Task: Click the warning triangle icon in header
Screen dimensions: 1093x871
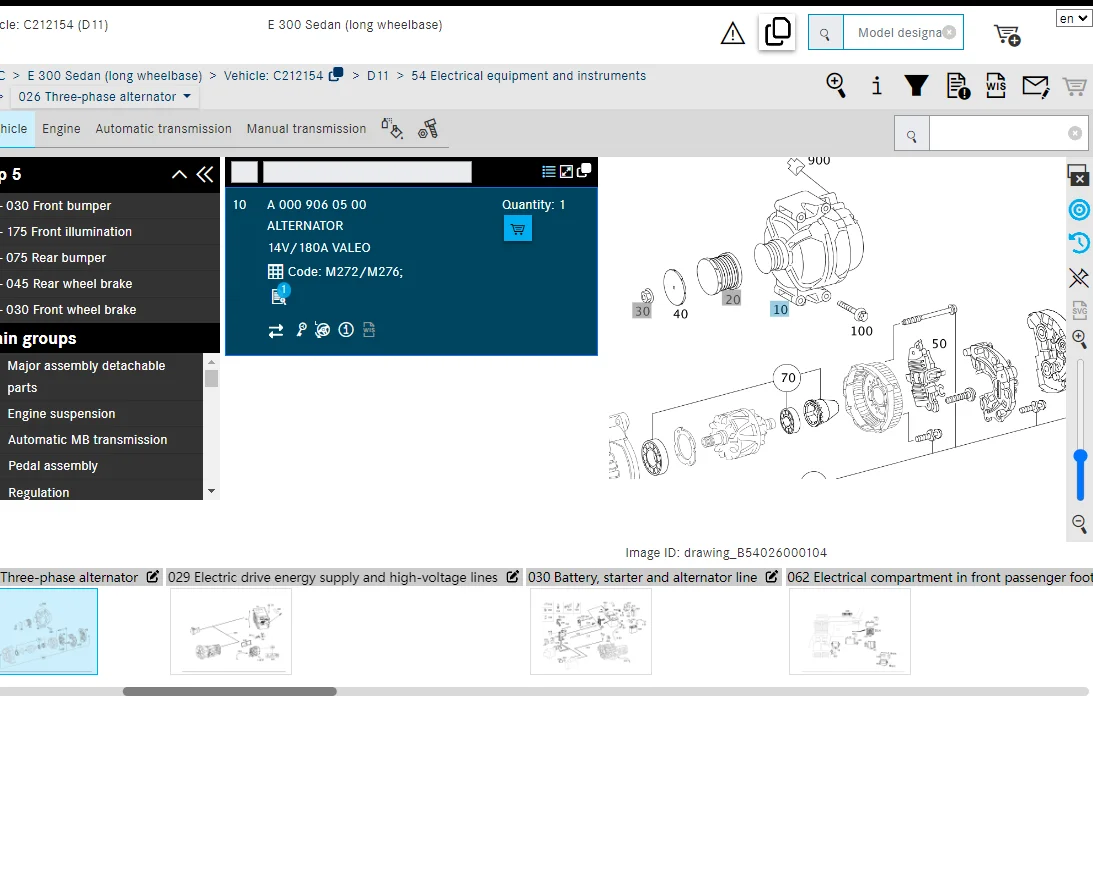Action: click(733, 33)
